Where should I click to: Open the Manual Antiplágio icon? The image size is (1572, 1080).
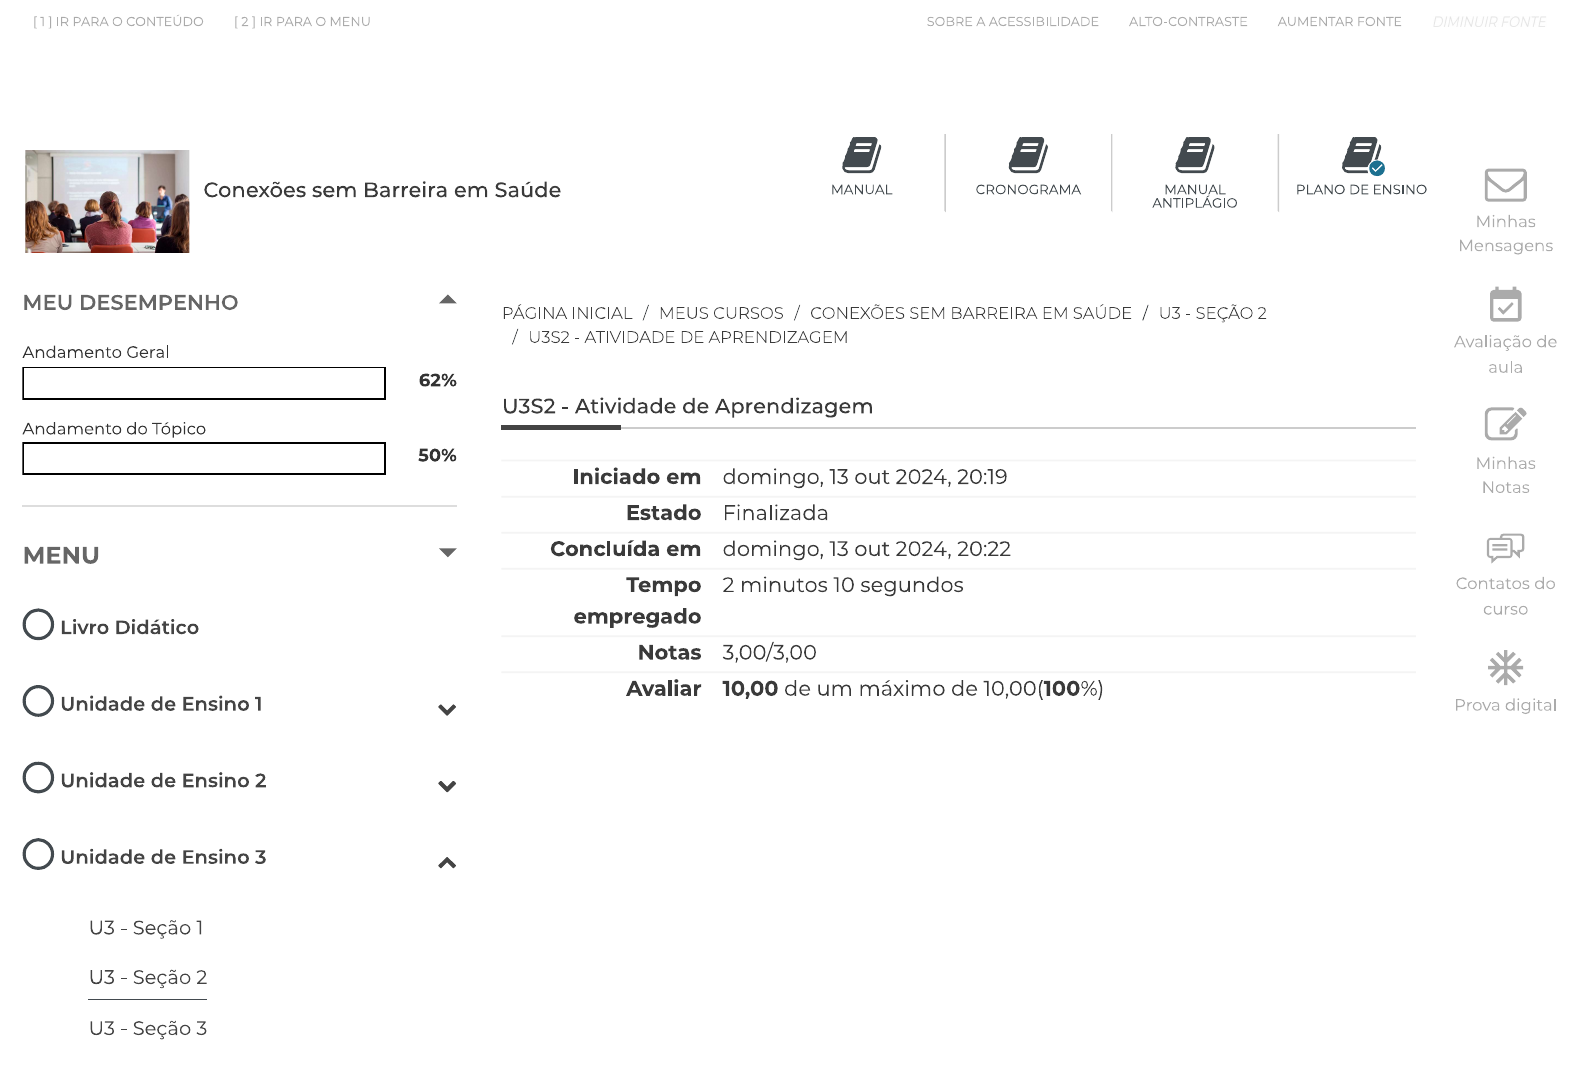point(1194,156)
